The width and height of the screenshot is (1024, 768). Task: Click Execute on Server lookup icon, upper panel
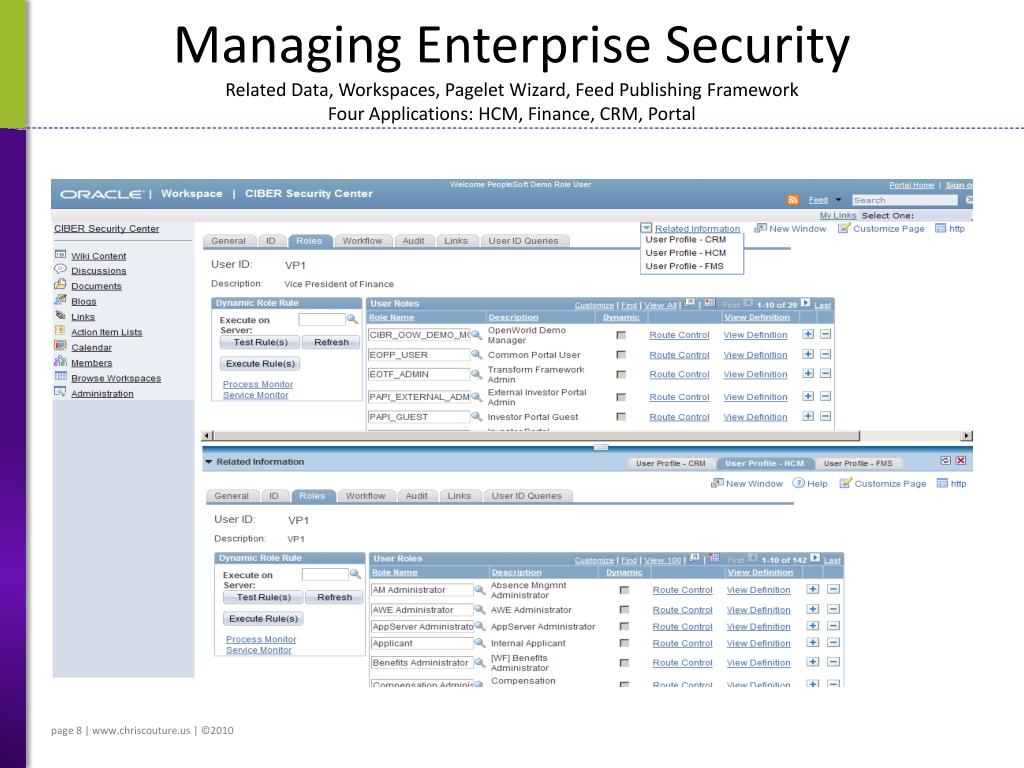(x=352, y=319)
